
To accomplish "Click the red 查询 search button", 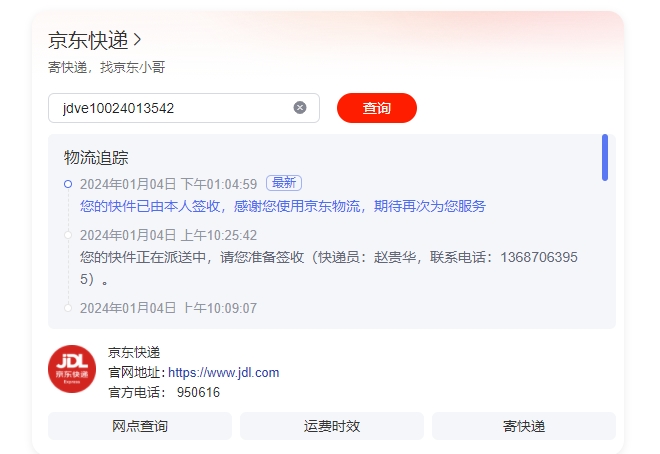I will click(377, 108).
